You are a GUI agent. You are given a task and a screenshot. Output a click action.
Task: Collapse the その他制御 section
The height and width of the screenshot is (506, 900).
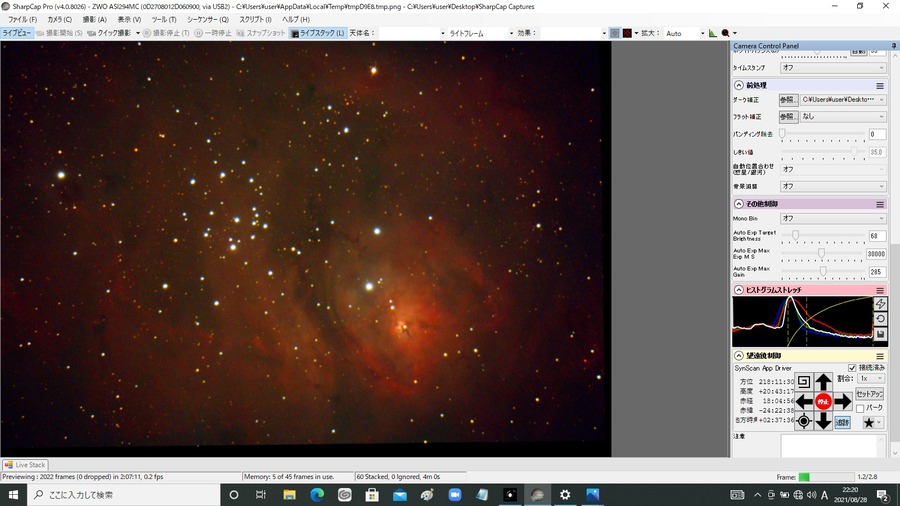point(739,204)
